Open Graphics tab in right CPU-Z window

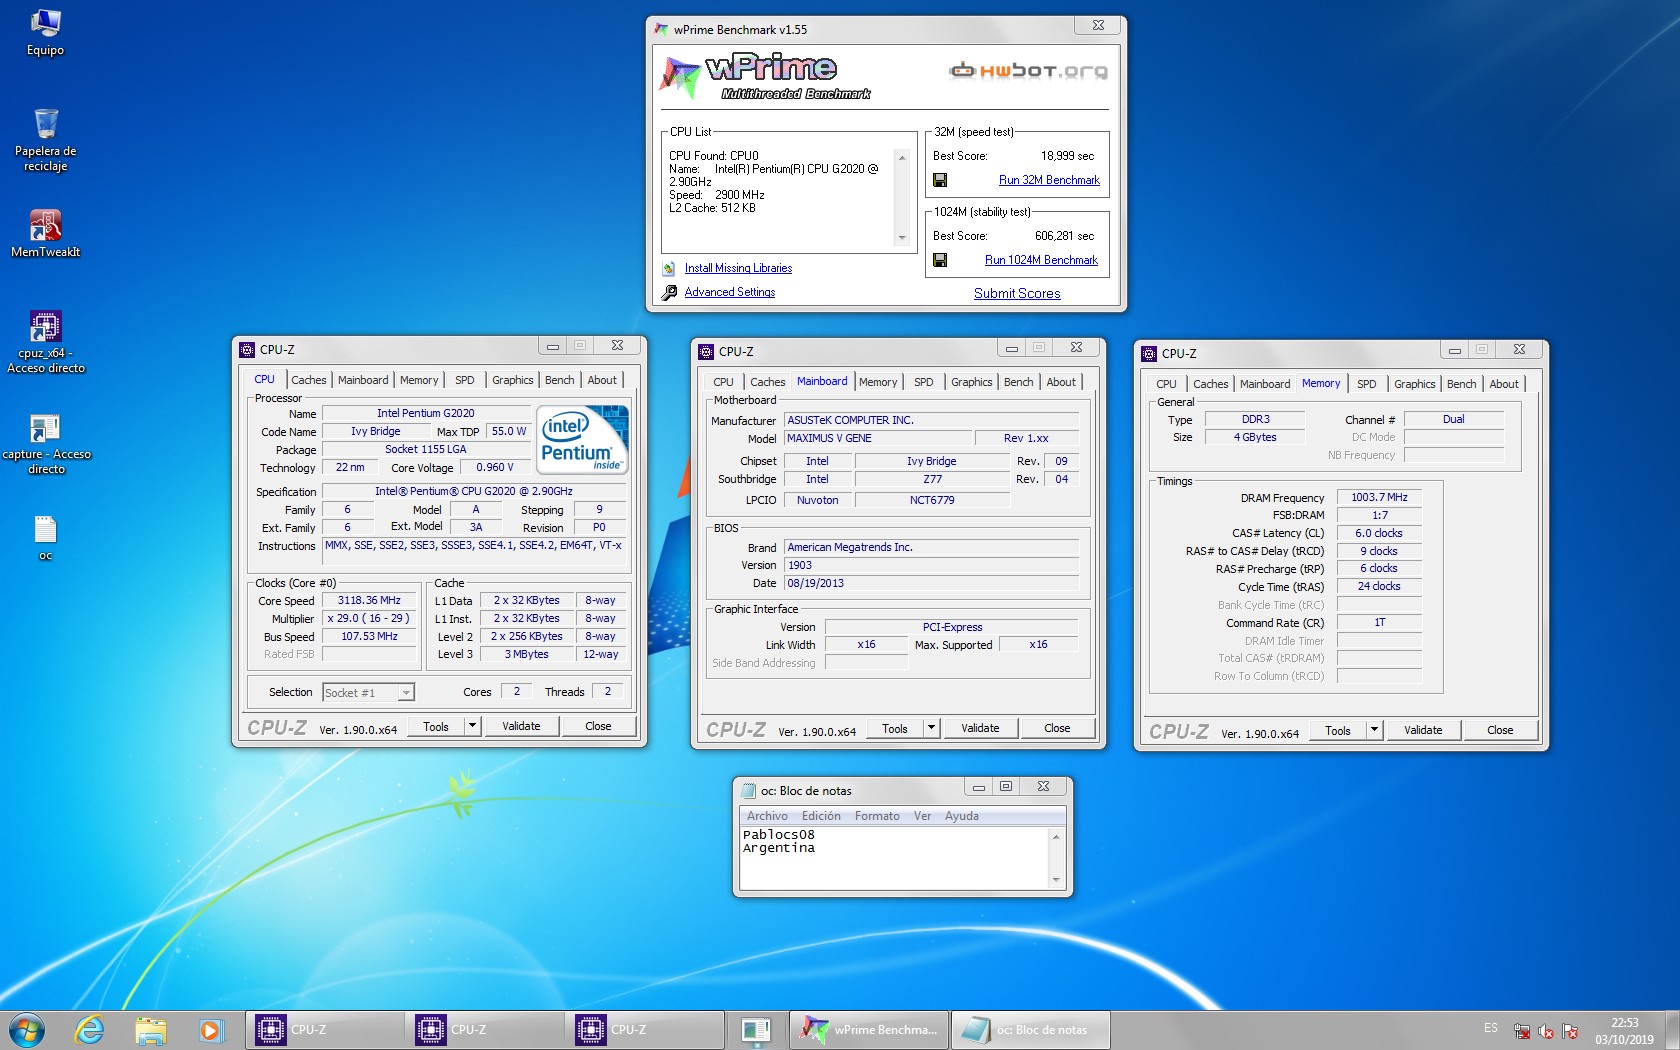click(1415, 384)
